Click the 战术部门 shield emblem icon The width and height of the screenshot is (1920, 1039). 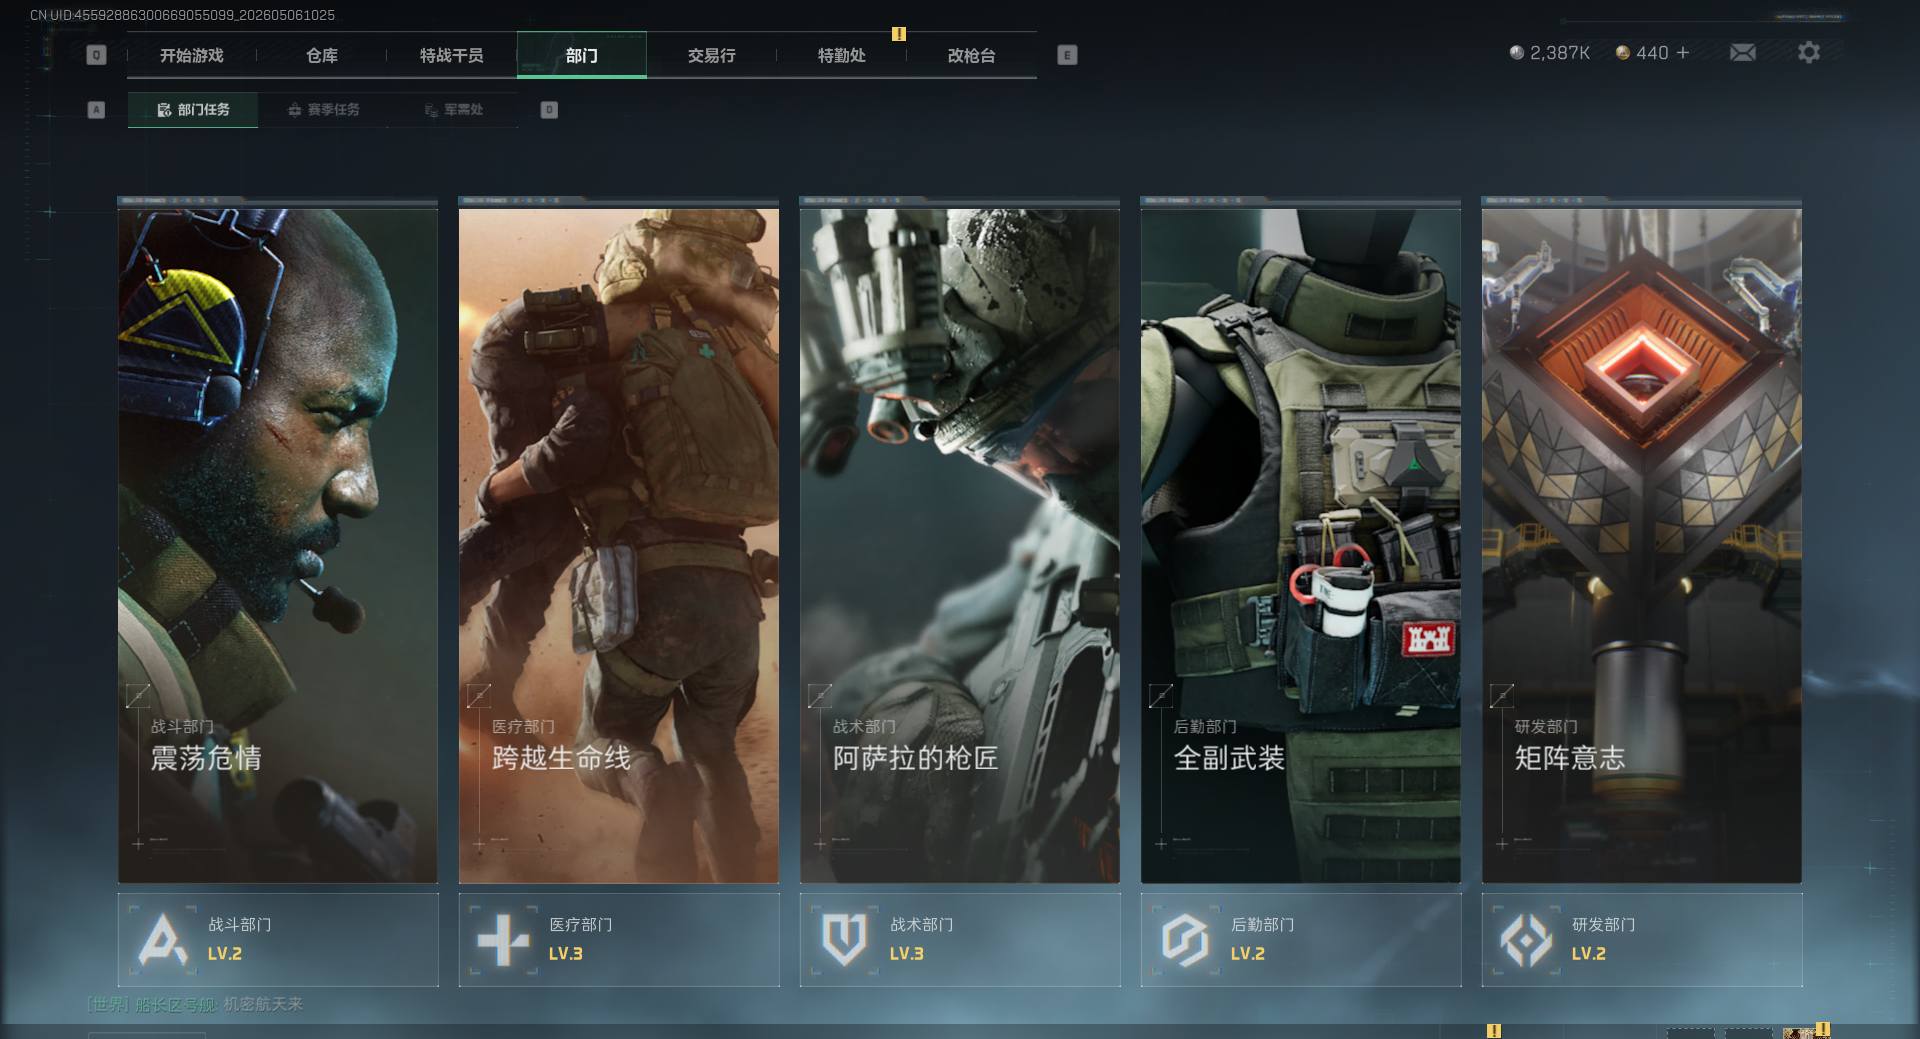pos(844,940)
